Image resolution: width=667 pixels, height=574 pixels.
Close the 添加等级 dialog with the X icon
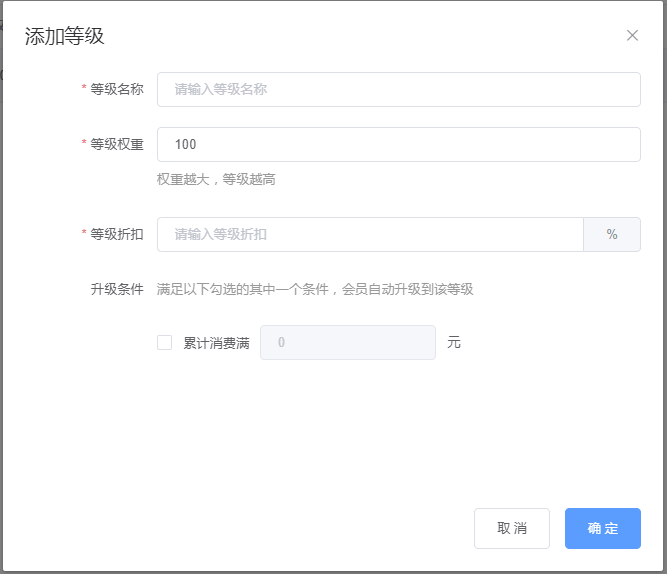[632, 35]
